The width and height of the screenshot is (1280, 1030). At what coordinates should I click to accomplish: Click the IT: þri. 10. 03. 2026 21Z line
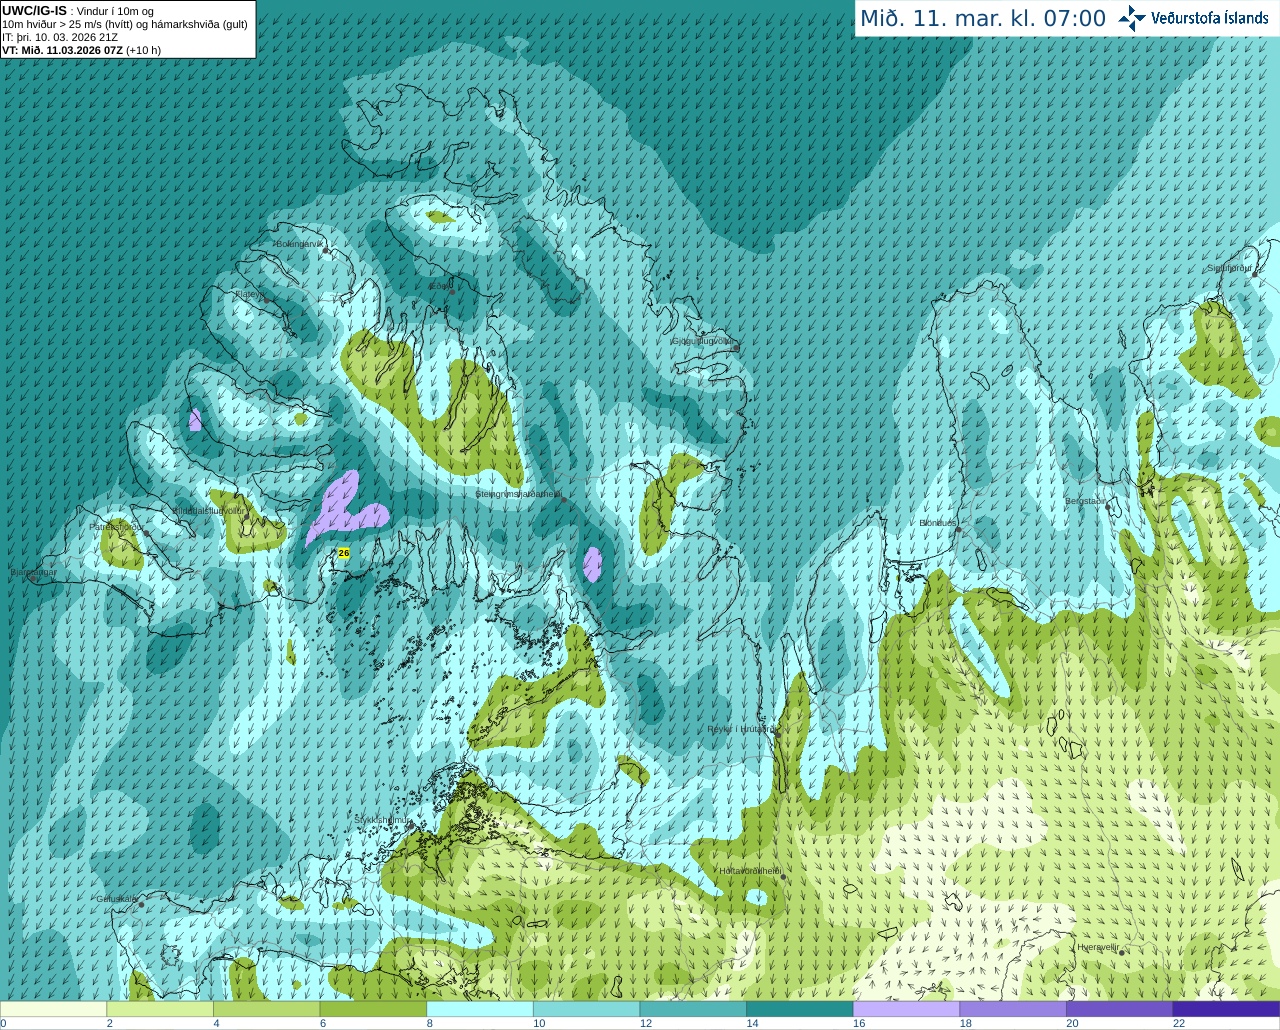tap(60, 37)
